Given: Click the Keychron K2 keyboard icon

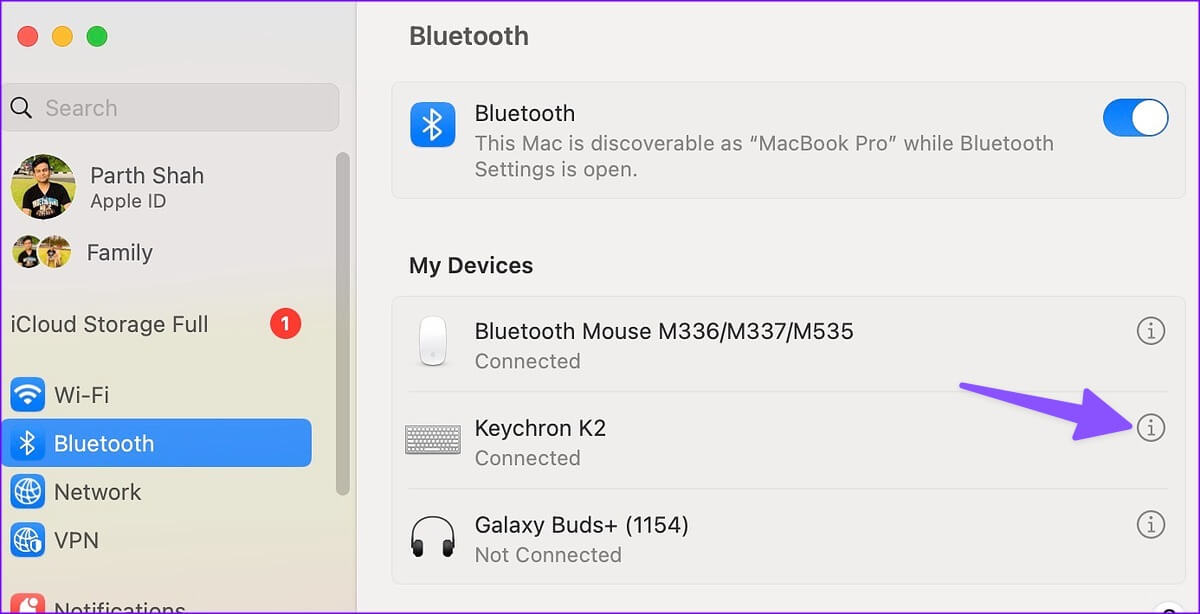Looking at the screenshot, I should (x=432, y=440).
